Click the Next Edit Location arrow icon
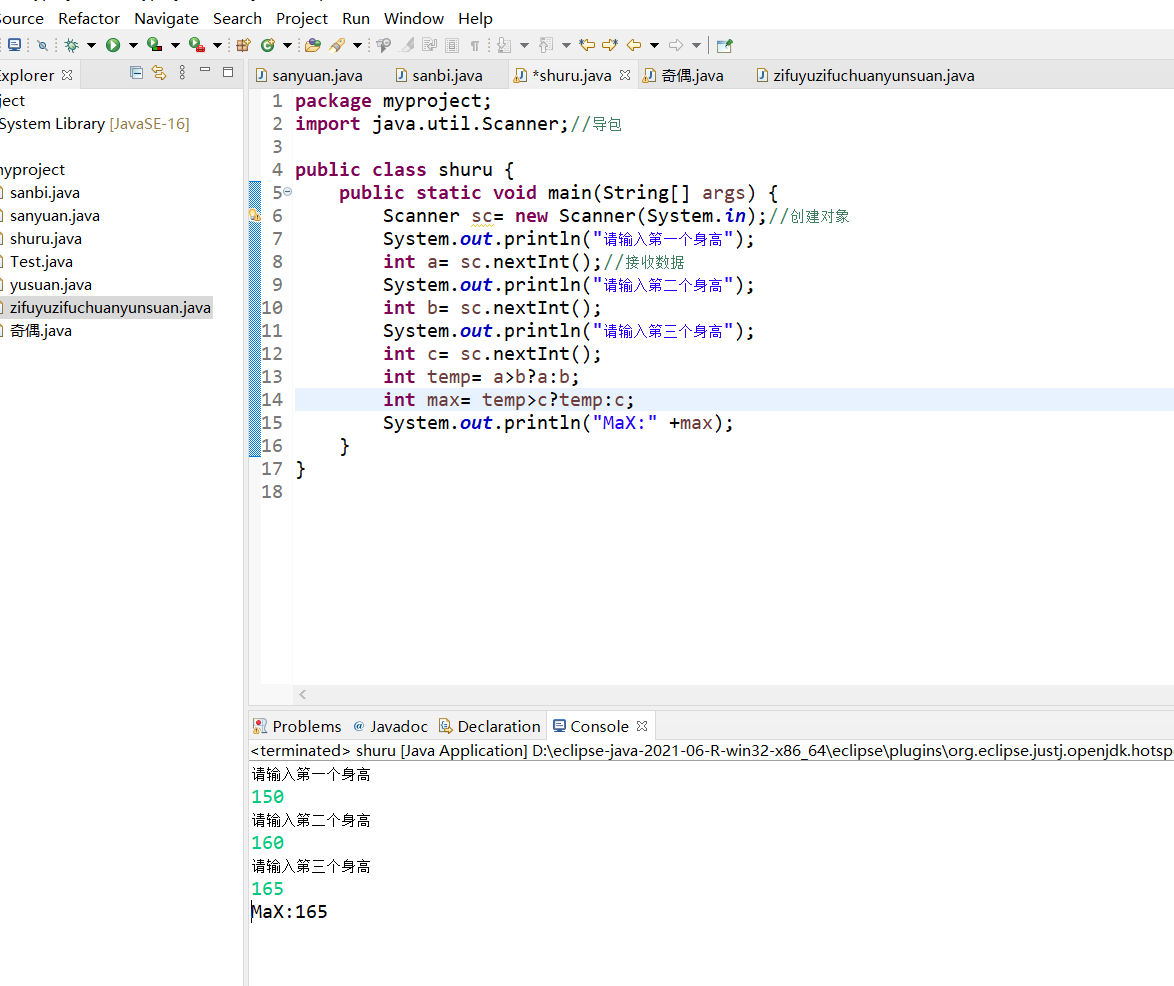This screenshot has height=986, width=1174. pos(609,45)
